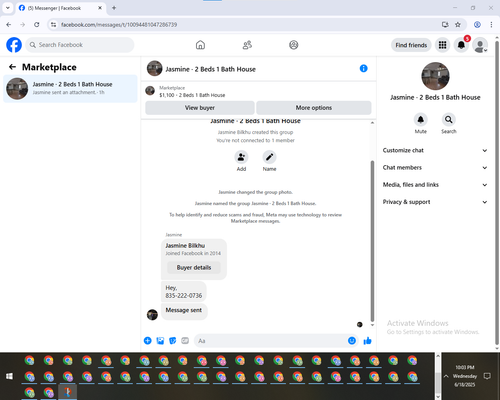Expand Media, files and links section
The width and height of the screenshot is (500, 400).
(435, 185)
